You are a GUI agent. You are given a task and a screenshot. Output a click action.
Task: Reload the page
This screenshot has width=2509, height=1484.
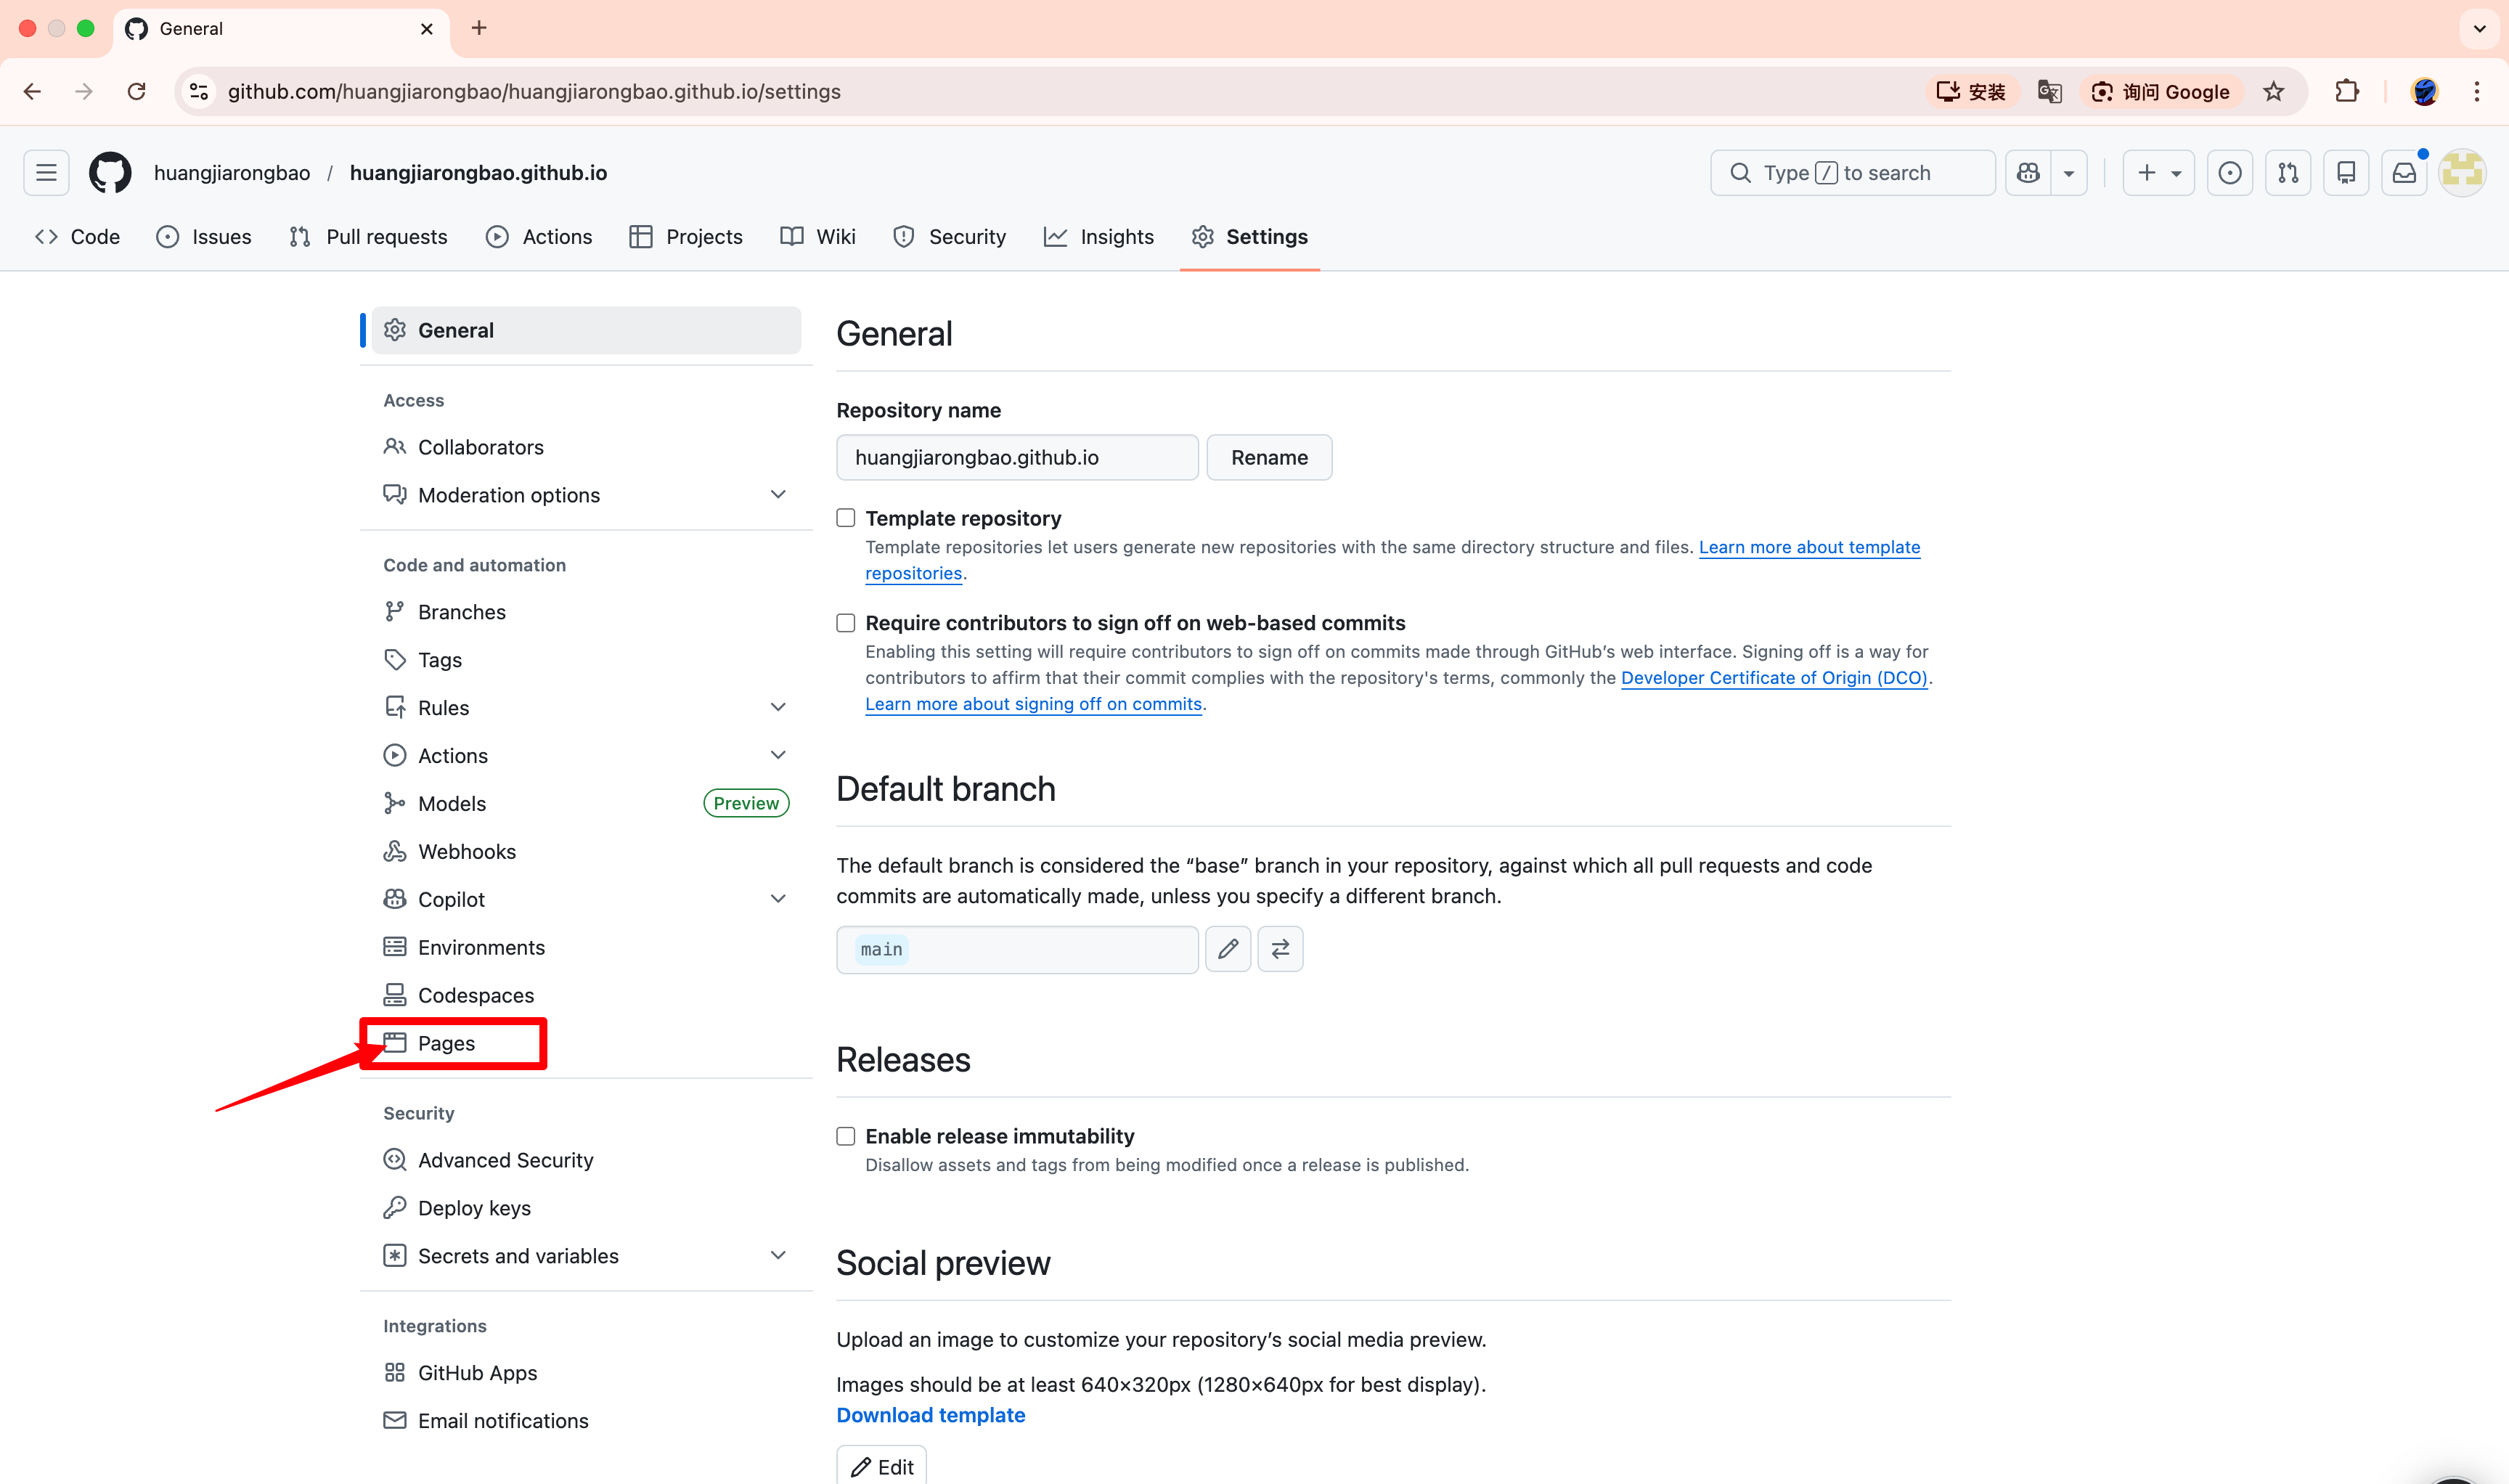click(137, 92)
